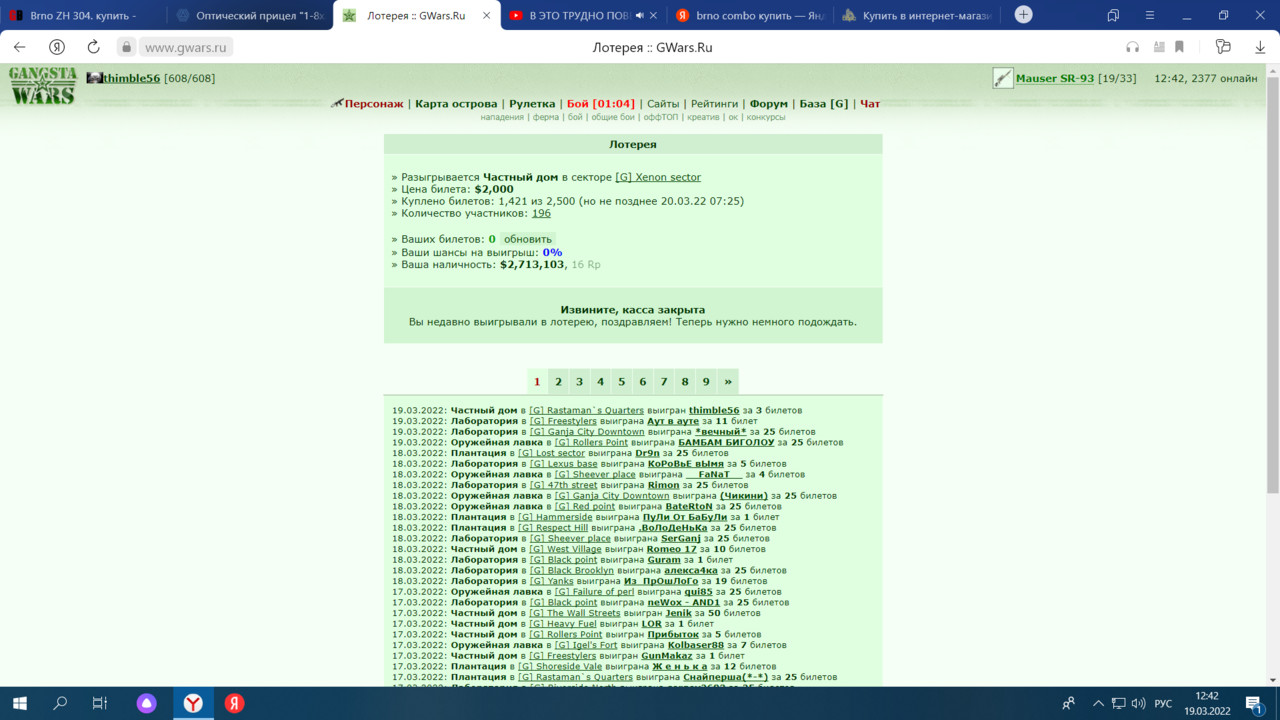Image resolution: width=1280 pixels, height=720 pixels.
Task: Mute the YouTube tab audio icon
Action: pyautogui.click(x=639, y=15)
